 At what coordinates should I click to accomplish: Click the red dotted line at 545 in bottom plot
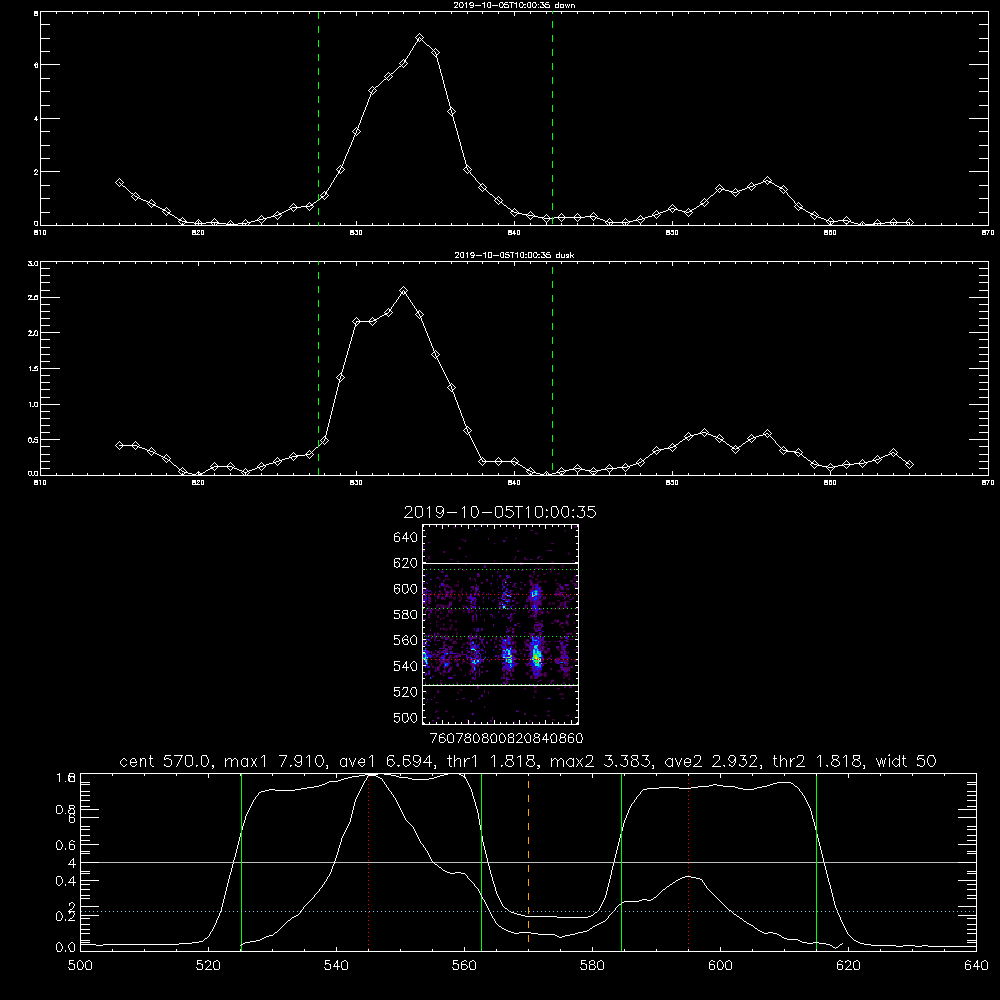tap(369, 860)
